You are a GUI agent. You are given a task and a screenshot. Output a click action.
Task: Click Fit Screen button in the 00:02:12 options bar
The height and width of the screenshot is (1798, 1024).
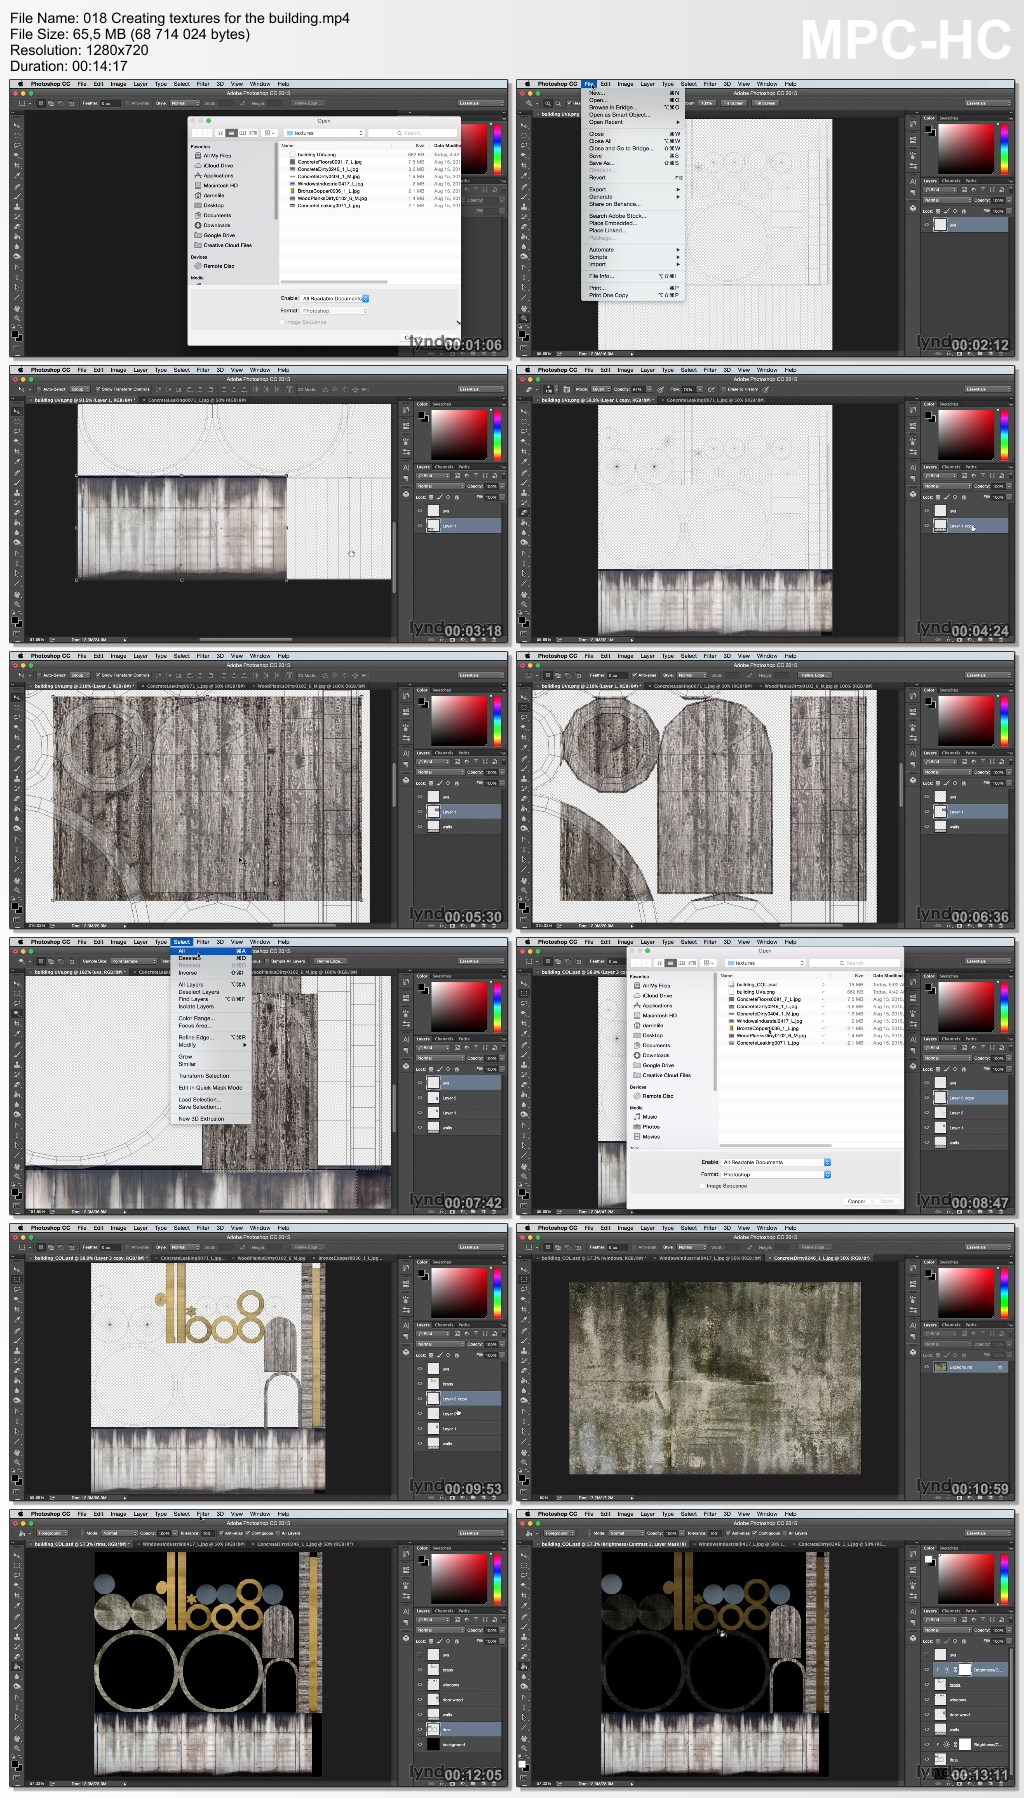[735, 103]
